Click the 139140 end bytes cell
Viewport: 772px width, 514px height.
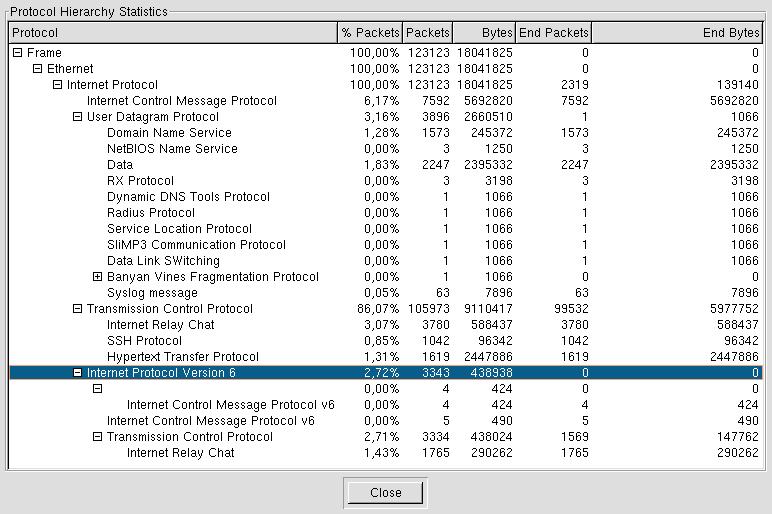pos(738,85)
